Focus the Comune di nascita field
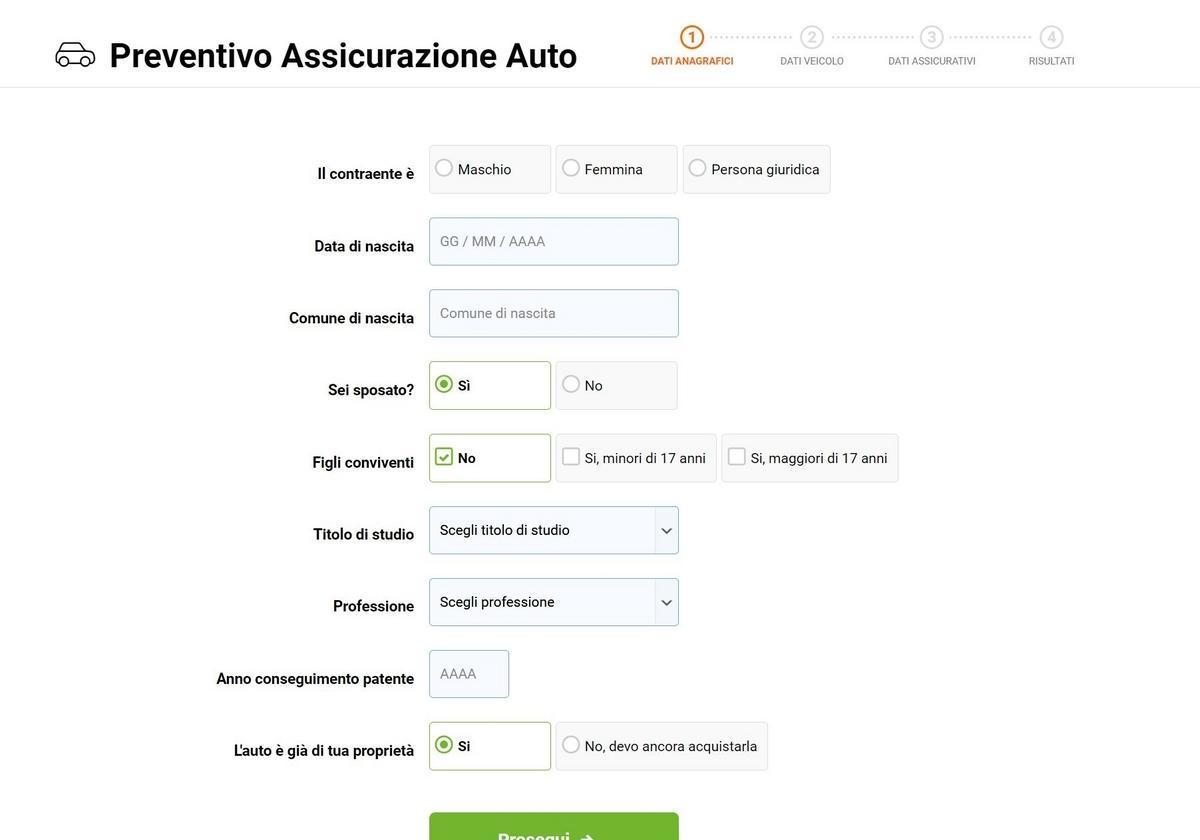The width and height of the screenshot is (1200, 840). tap(554, 314)
